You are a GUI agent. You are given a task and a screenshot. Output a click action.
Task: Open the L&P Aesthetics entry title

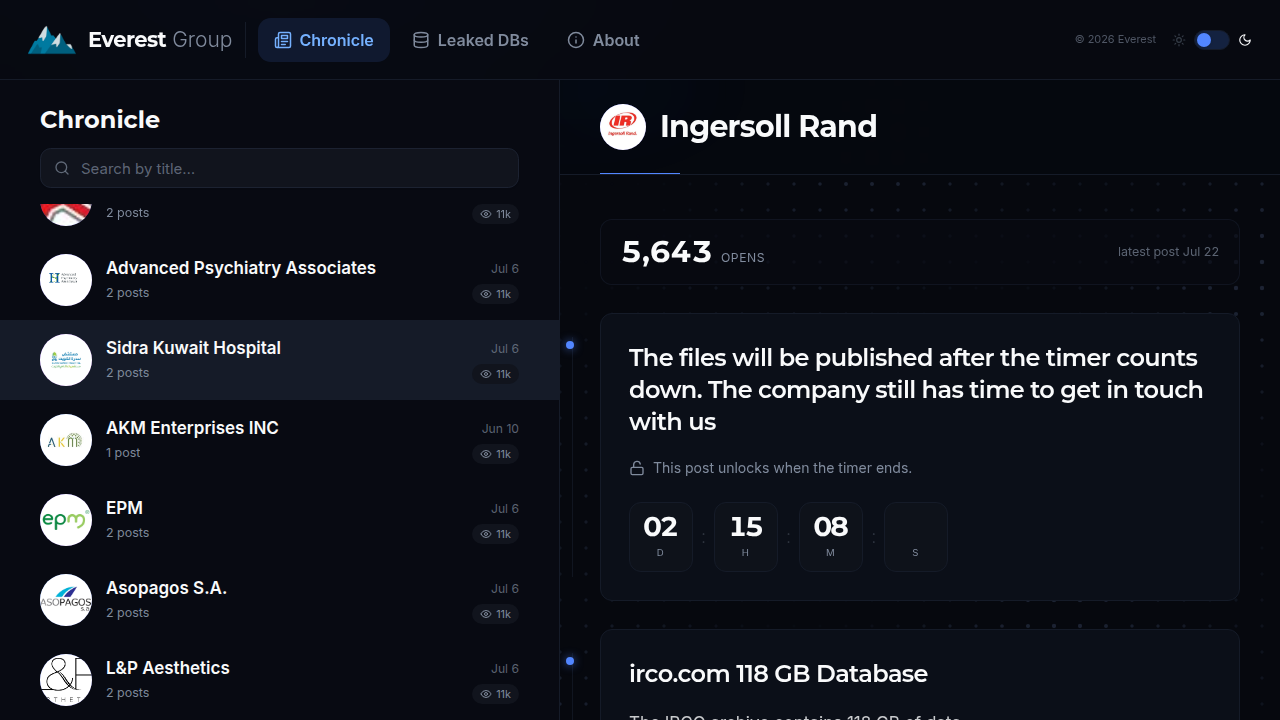click(x=168, y=668)
